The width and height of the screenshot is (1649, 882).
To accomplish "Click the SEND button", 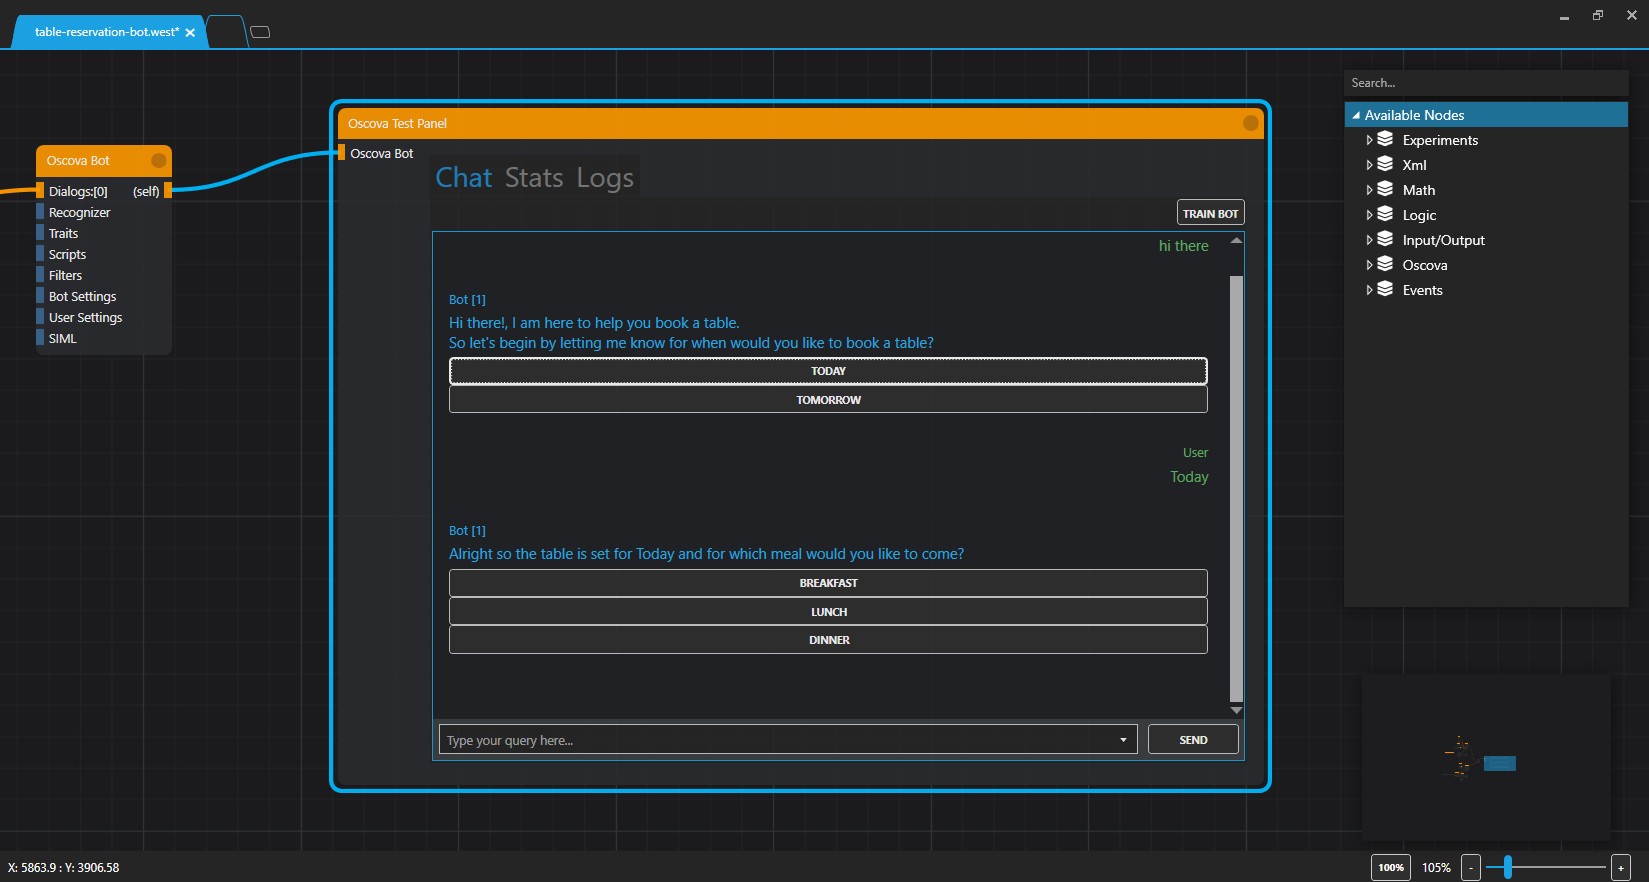I will (1193, 740).
